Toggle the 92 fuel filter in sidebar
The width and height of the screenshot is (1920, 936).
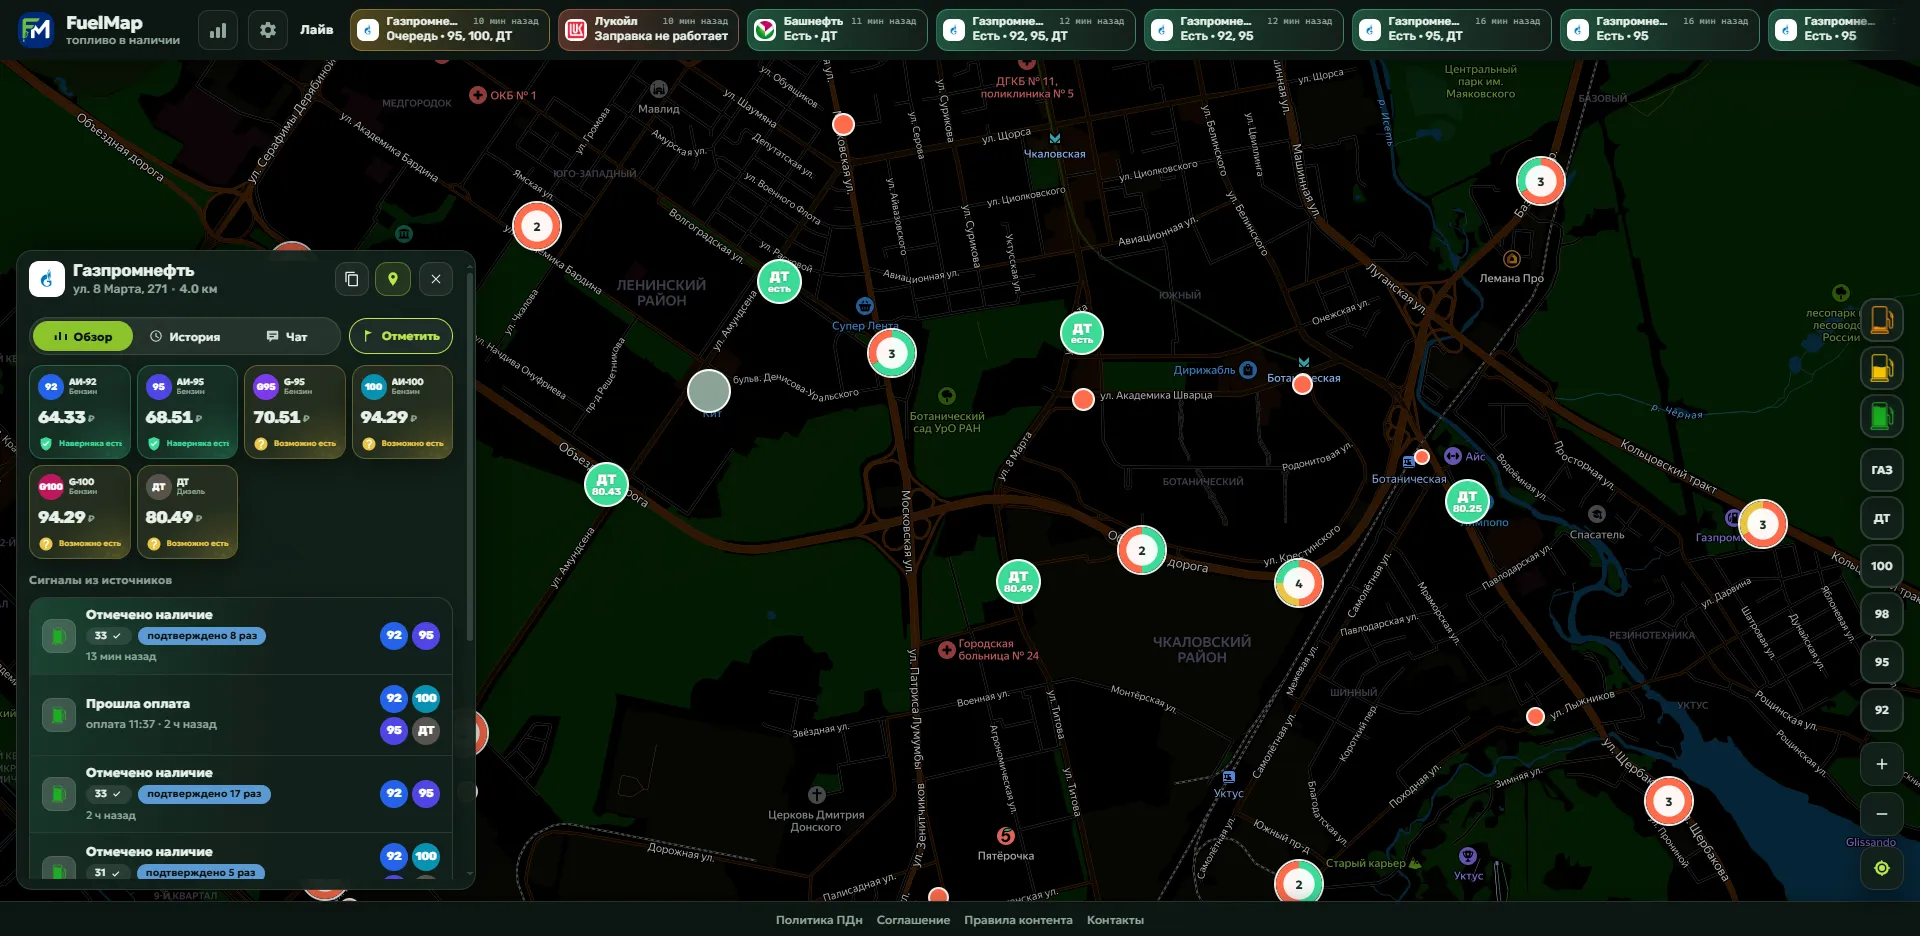[x=1882, y=710]
